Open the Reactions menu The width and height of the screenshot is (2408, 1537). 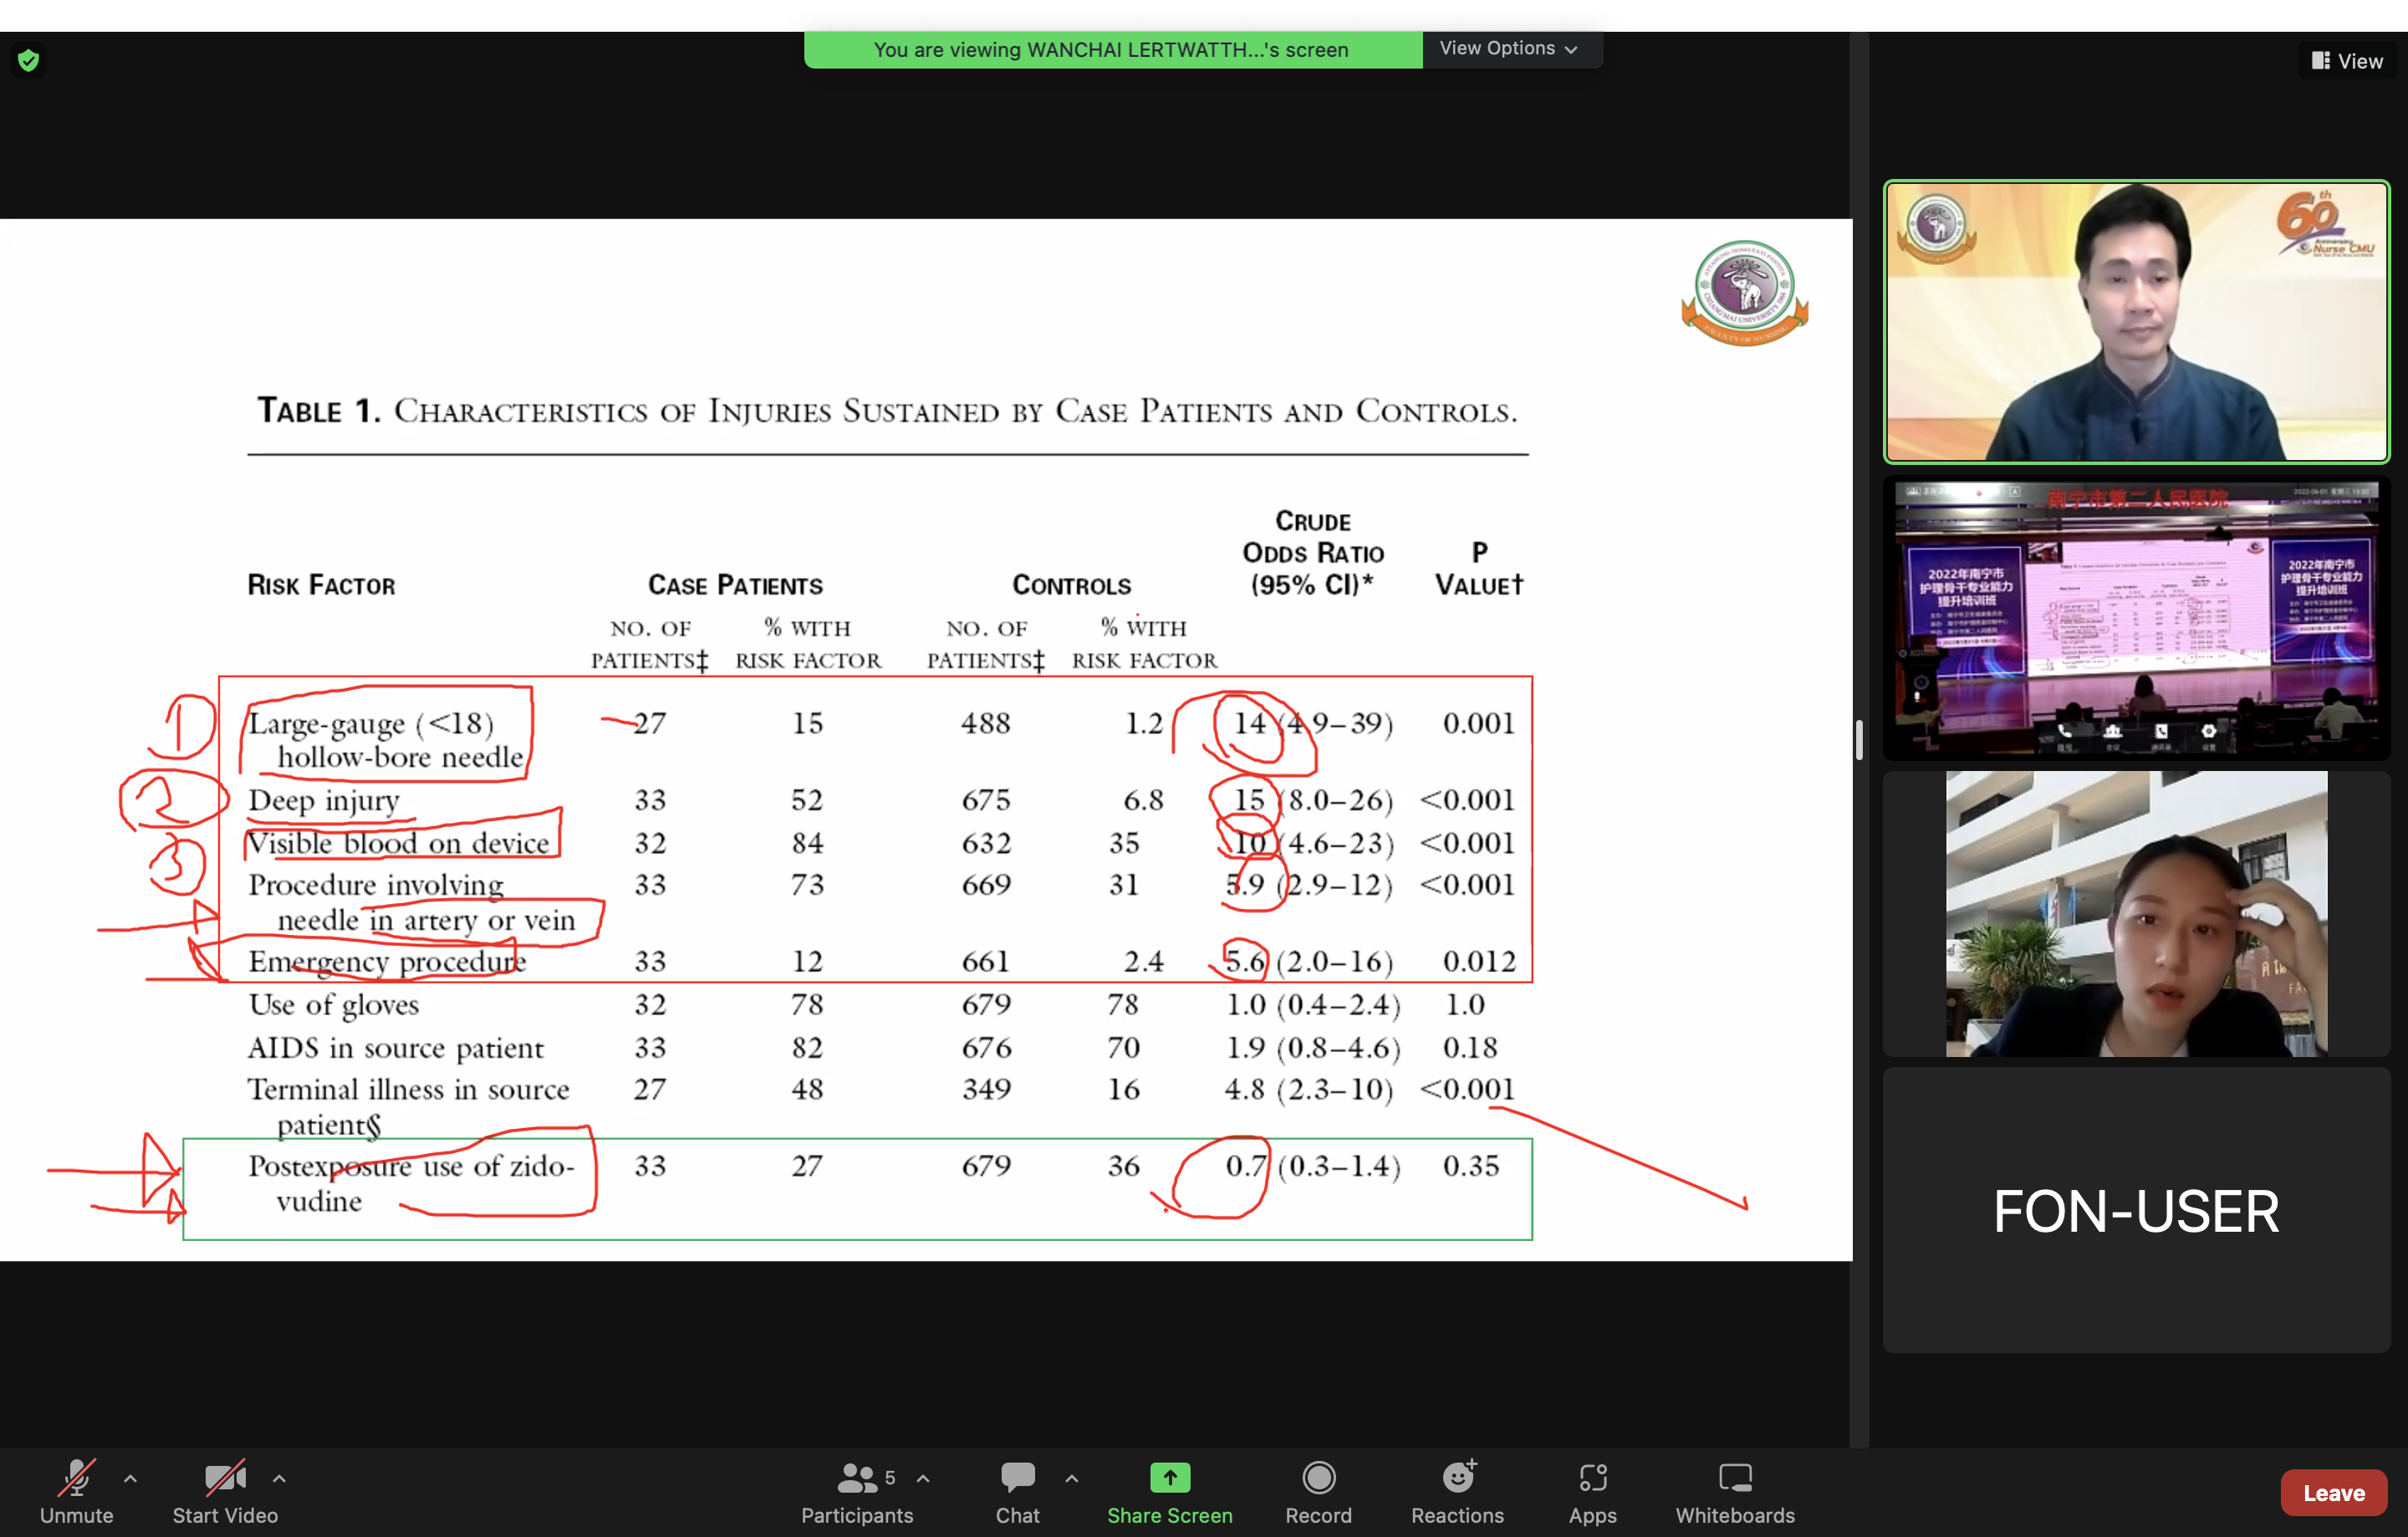click(x=1457, y=1491)
